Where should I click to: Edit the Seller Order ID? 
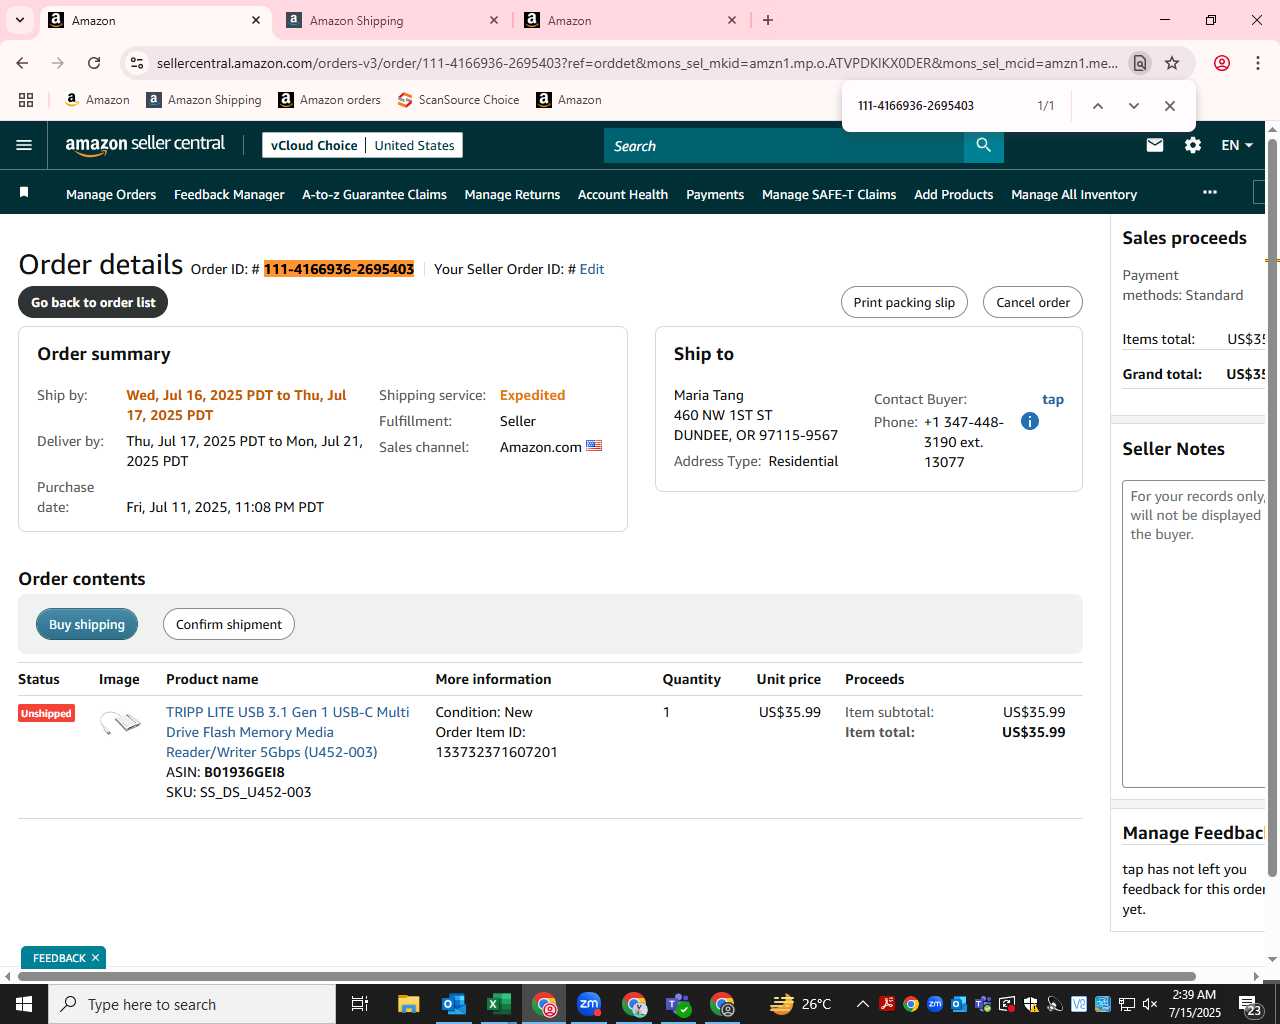pos(591,269)
